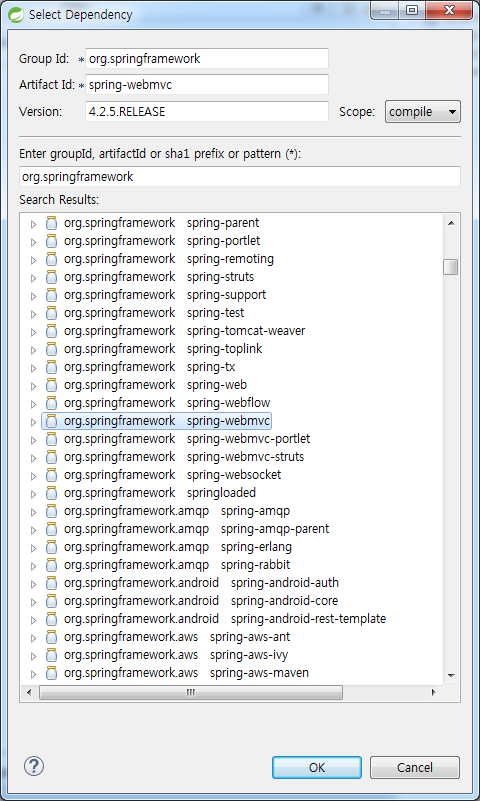Click the Group Id input field
The height and width of the screenshot is (801, 480).
coord(207,59)
